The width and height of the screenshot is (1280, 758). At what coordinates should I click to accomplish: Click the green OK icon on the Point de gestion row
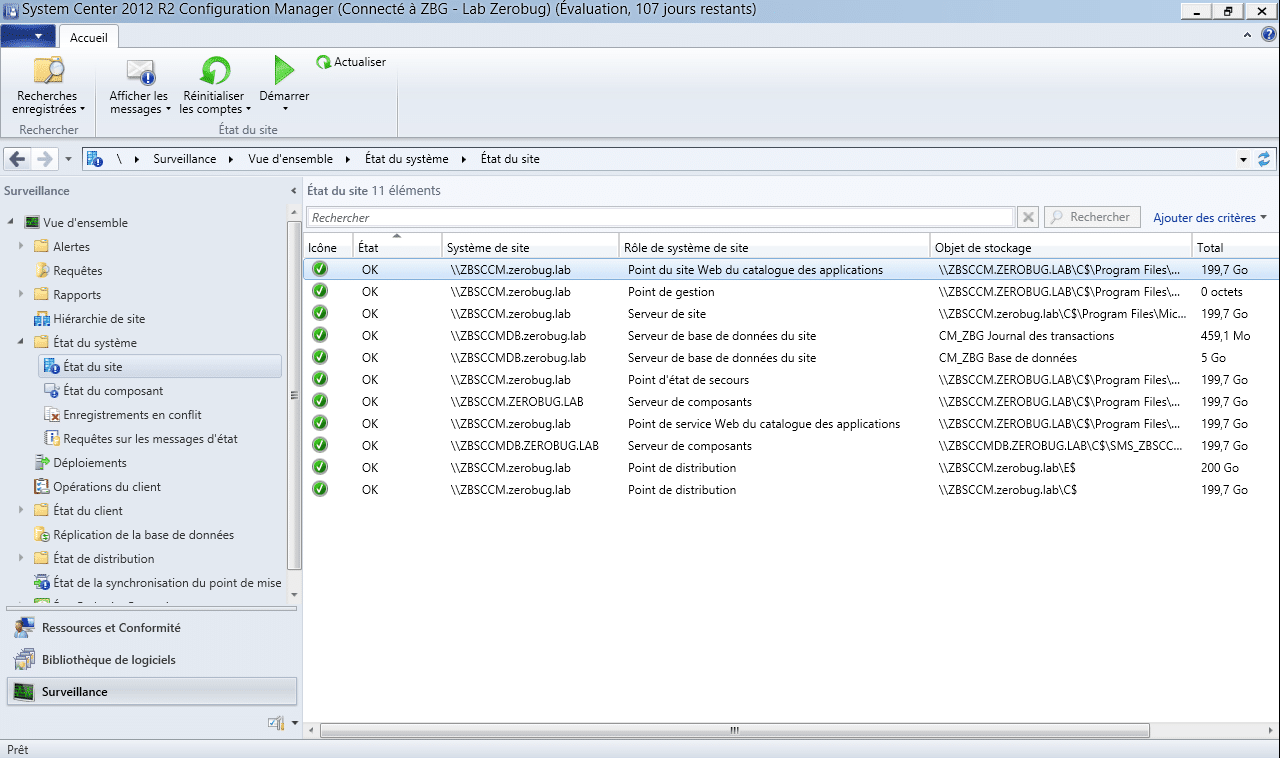tap(320, 292)
